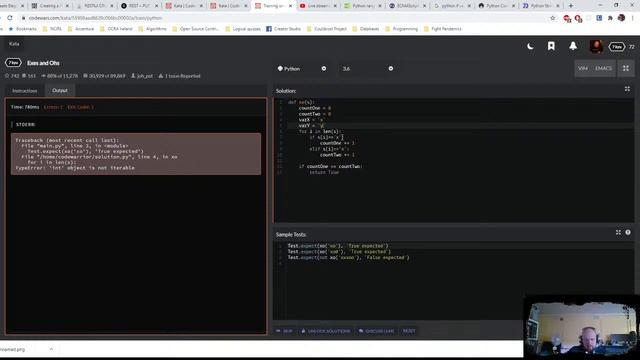Viewport: 640px width, 360px height.
Task: Click UNLOCK SOLUTIONS button
Action: pos(325,331)
